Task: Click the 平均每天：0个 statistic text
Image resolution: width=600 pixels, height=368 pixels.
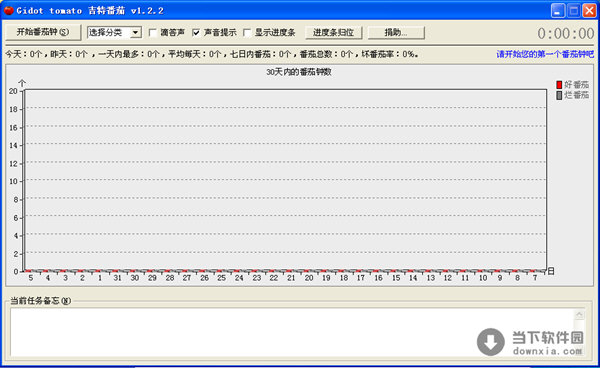Action: pyautogui.click(x=194, y=54)
